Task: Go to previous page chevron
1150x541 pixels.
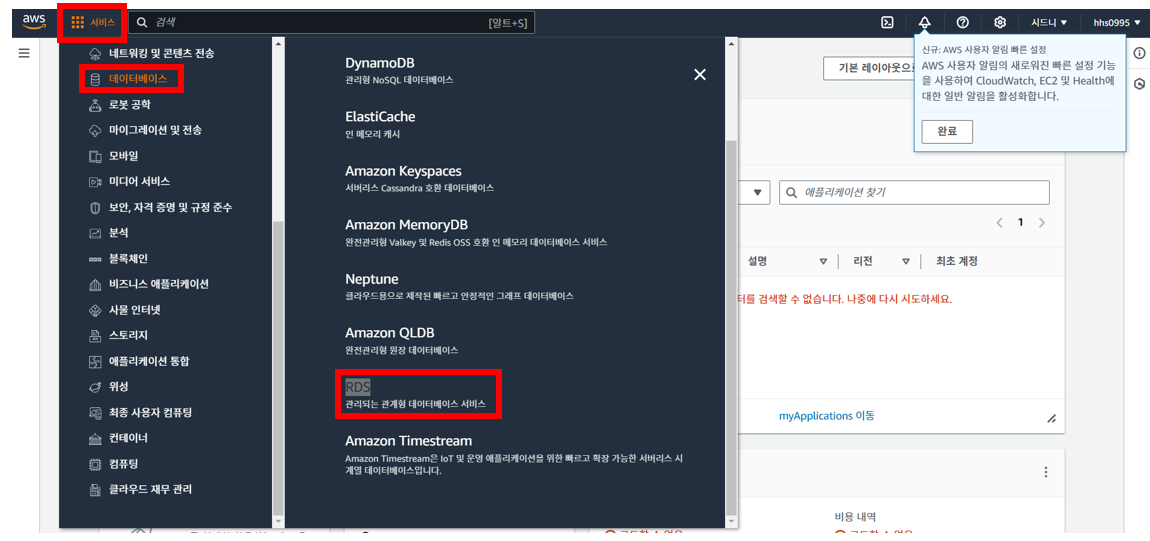Action: (999, 222)
